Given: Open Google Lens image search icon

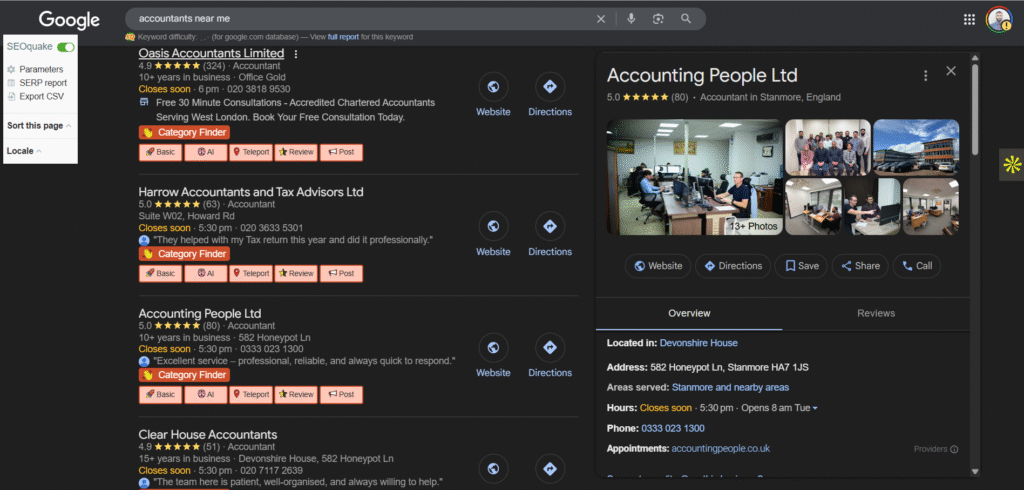Looking at the screenshot, I should (658, 19).
